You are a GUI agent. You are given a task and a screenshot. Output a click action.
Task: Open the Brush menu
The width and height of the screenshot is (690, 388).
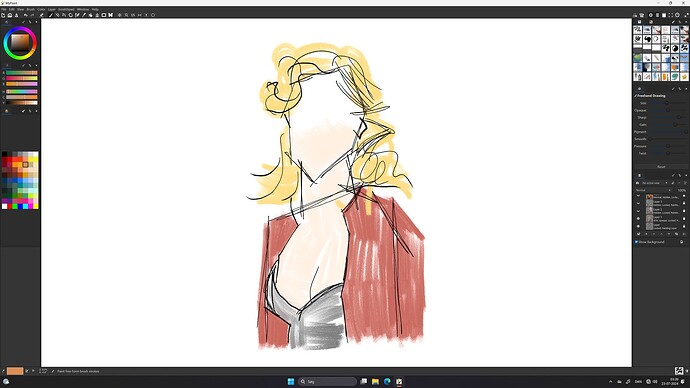31,9
